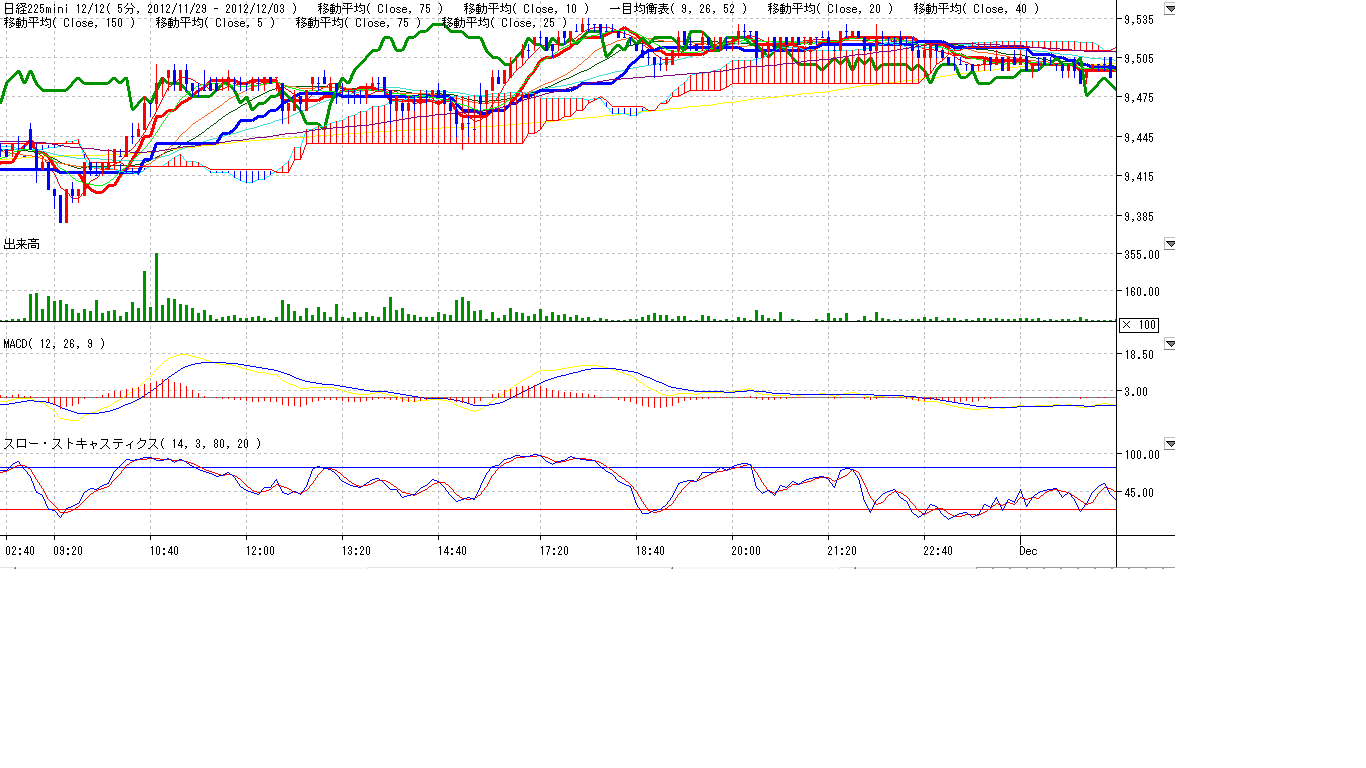This screenshot has width=1366, height=768.
Task: Open the 出来高 volume panel dropdown arrow
Action: [x=1170, y=244]
